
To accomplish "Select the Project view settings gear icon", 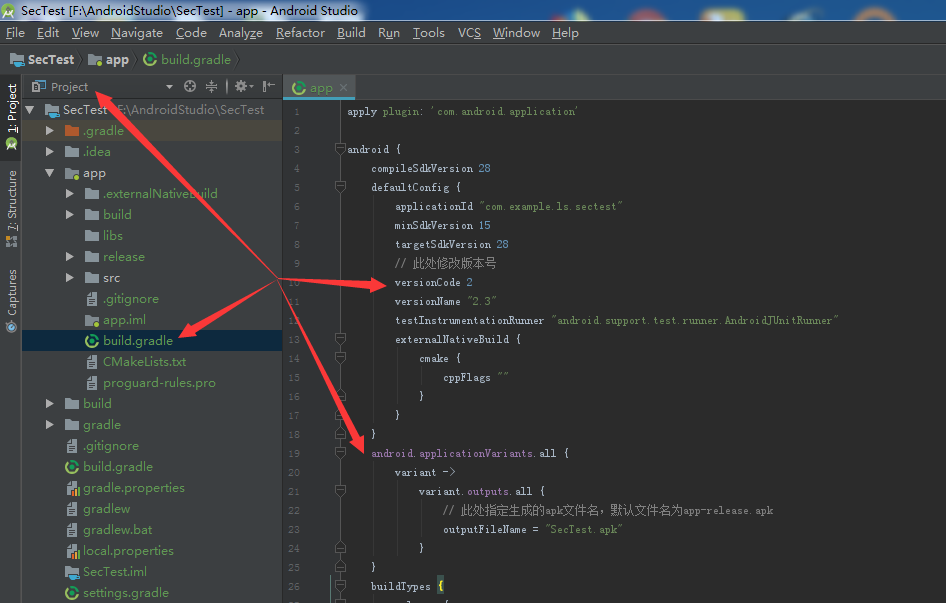I will click(x=241, y=87).
